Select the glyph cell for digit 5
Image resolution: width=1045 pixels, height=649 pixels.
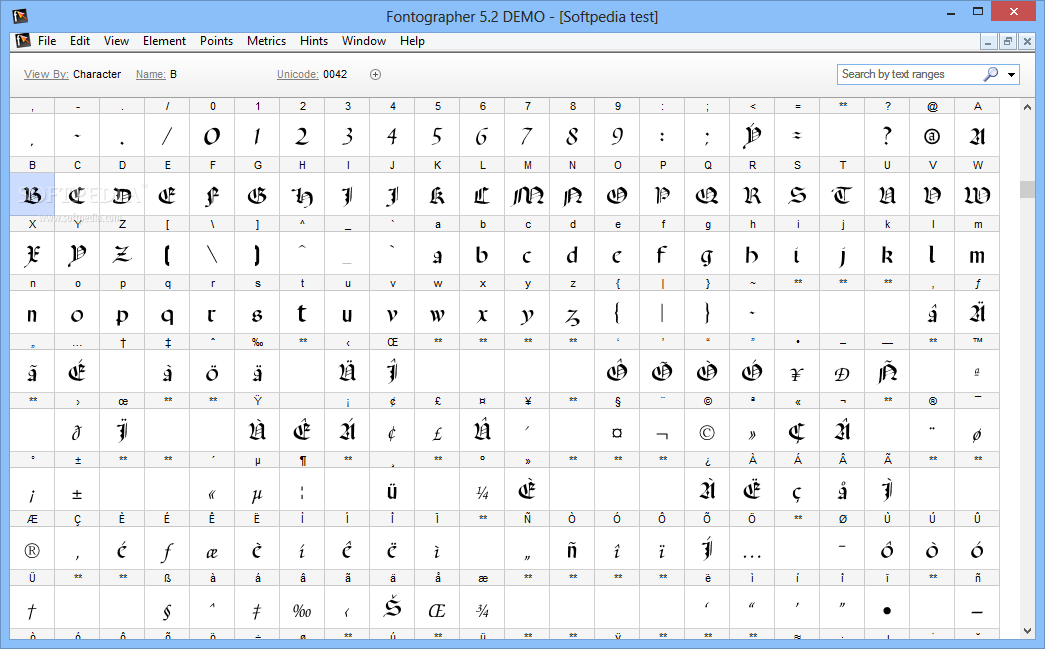coord(437,136)
